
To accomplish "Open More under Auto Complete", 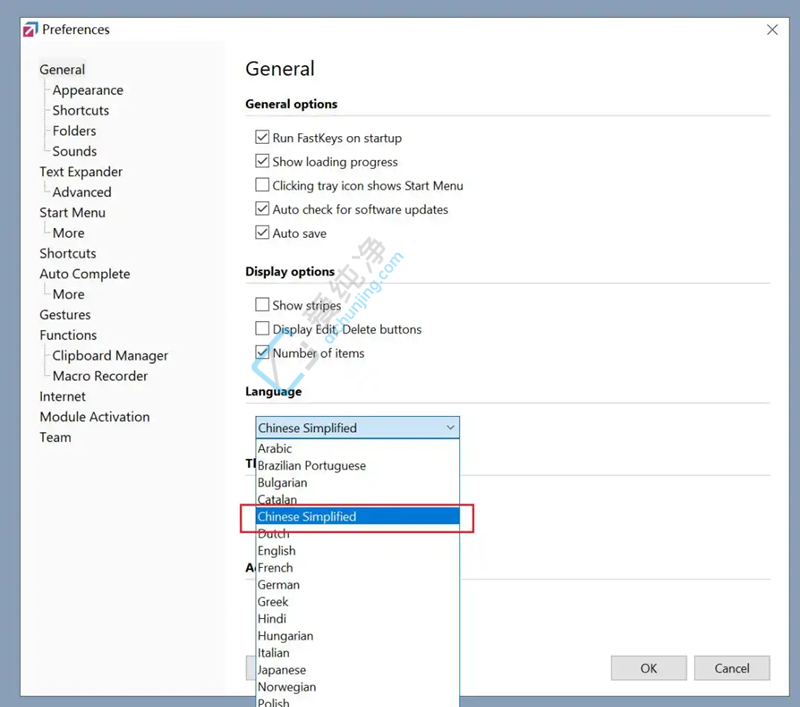I will pos(68,294).
